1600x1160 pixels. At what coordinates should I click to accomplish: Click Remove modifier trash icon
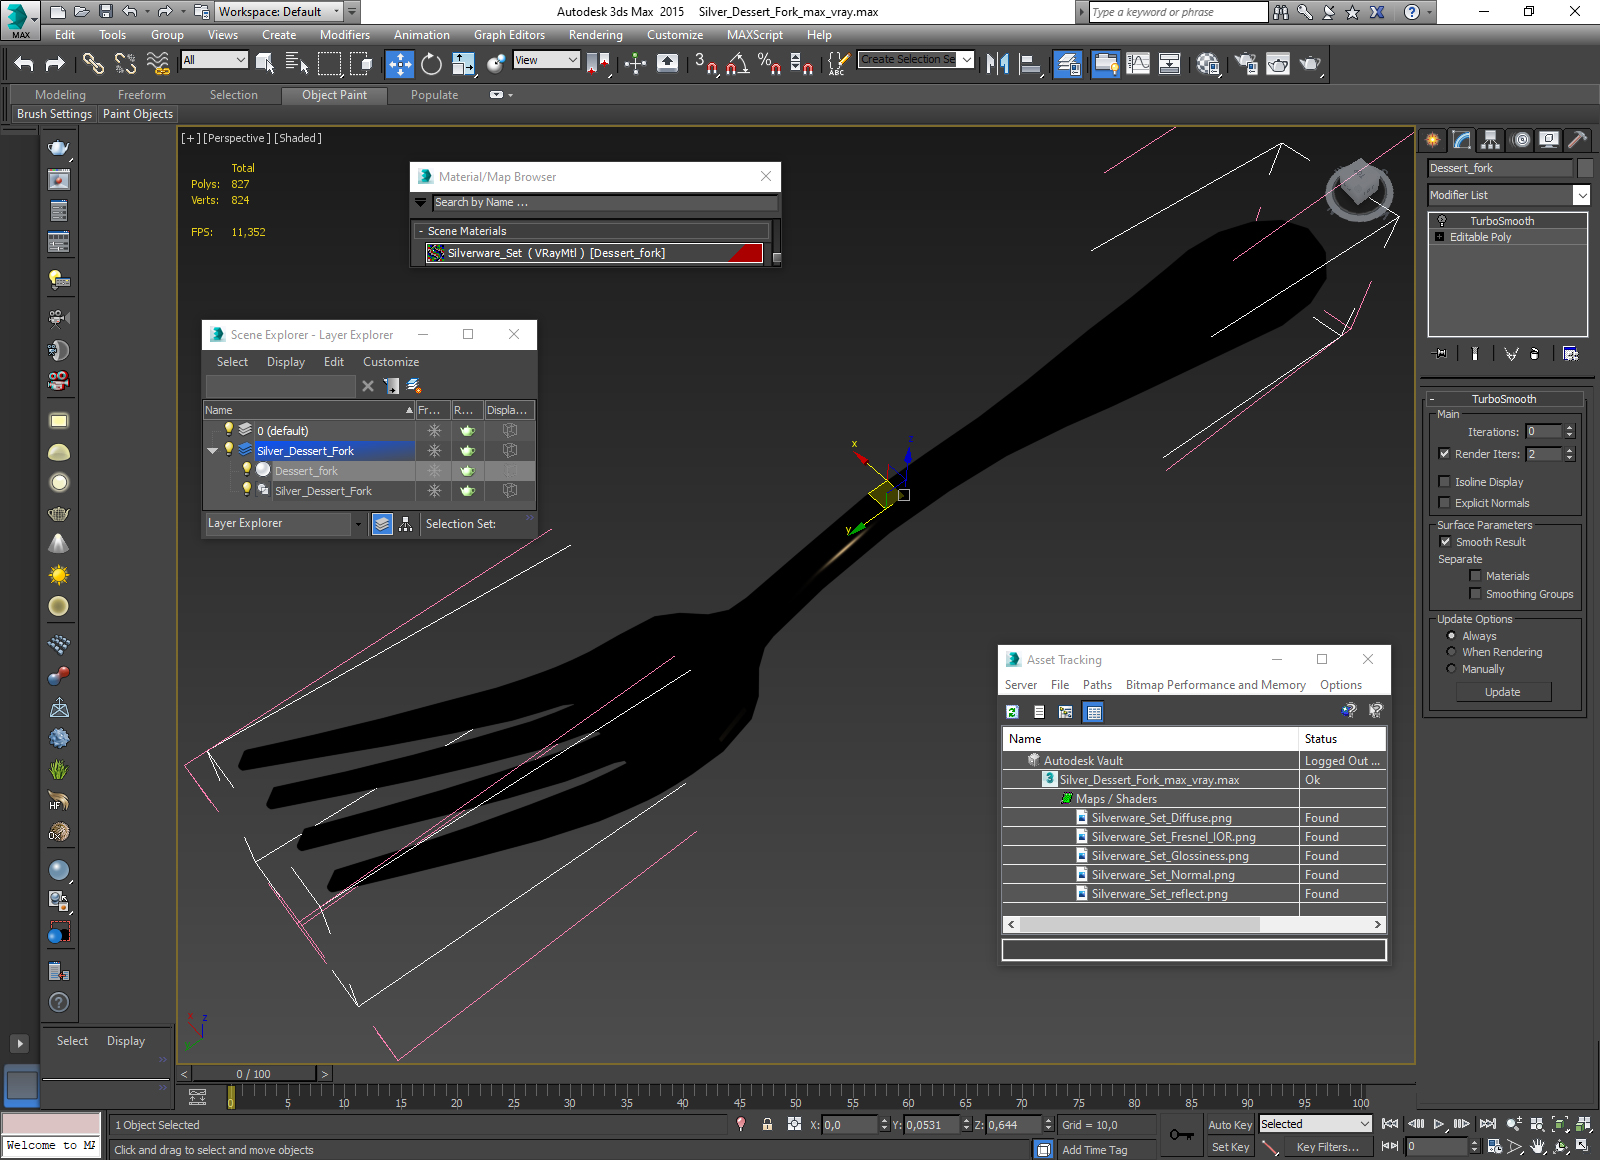[1535, 353]
